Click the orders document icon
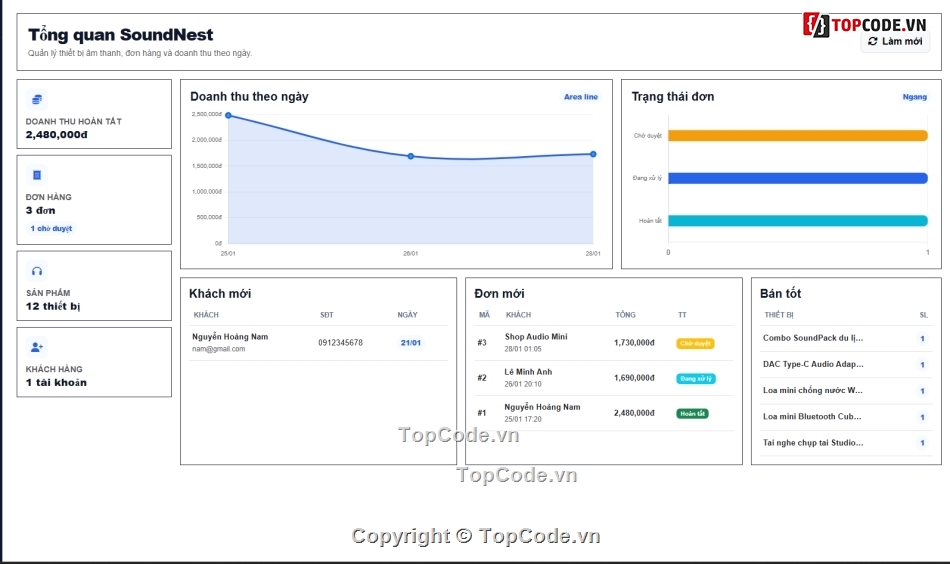The width and height of the screenshot is (950, 564). tap(37, 175)
